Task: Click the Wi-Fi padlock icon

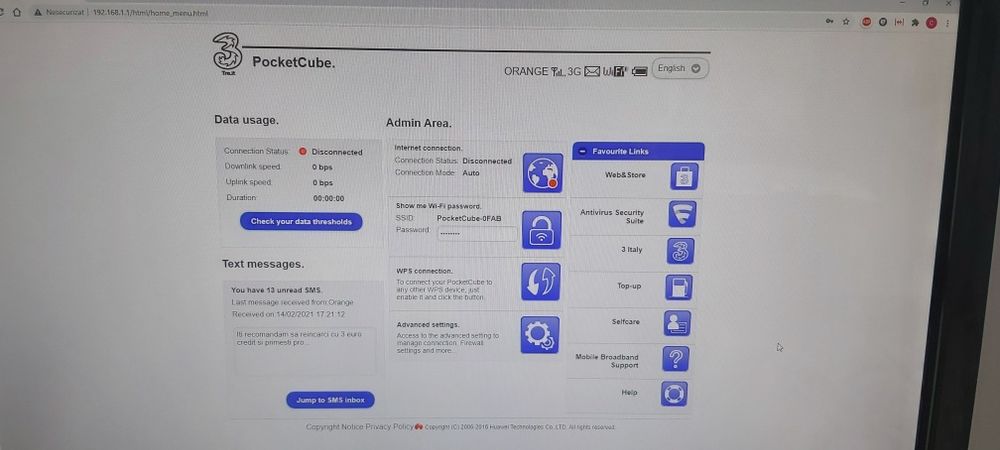Action: click(x=541, y=230)
